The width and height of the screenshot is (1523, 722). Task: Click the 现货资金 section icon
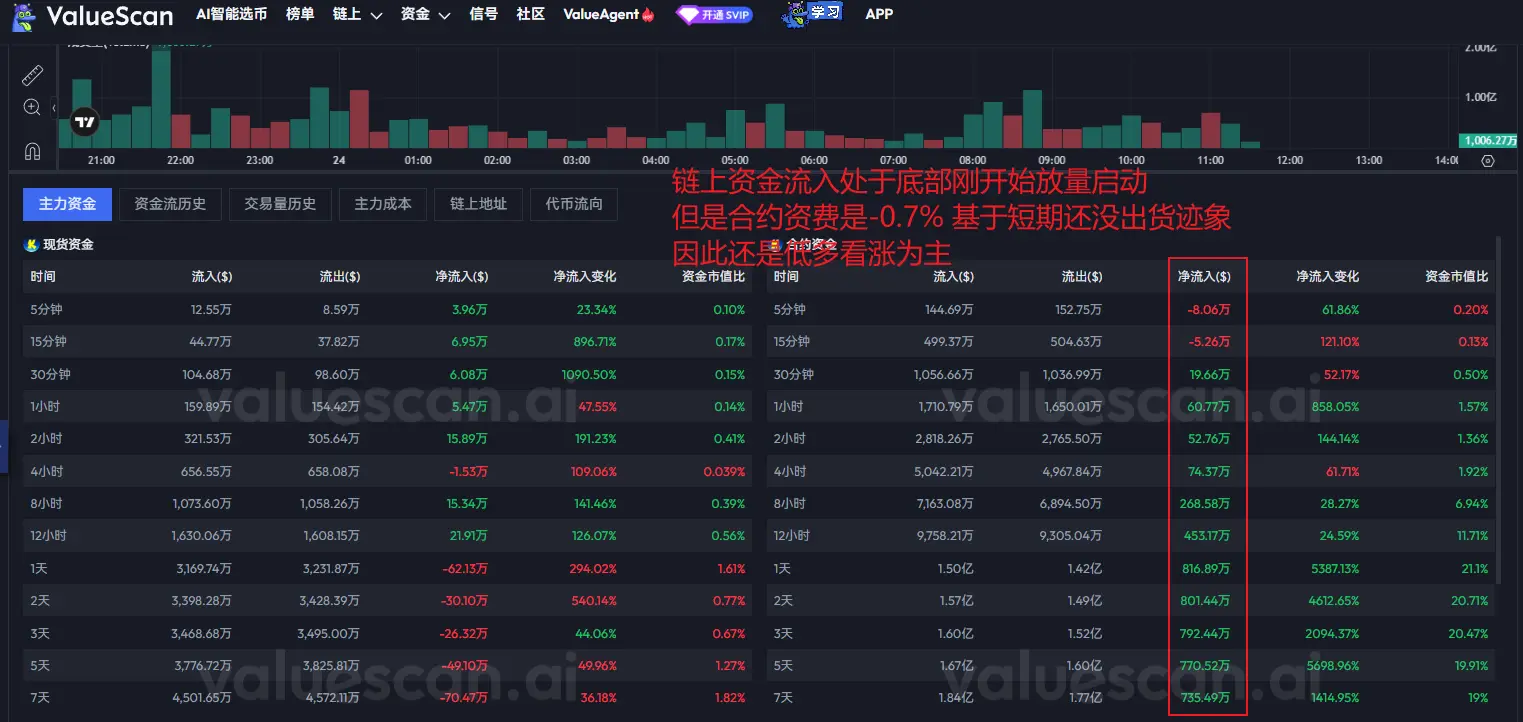[32, 244]
